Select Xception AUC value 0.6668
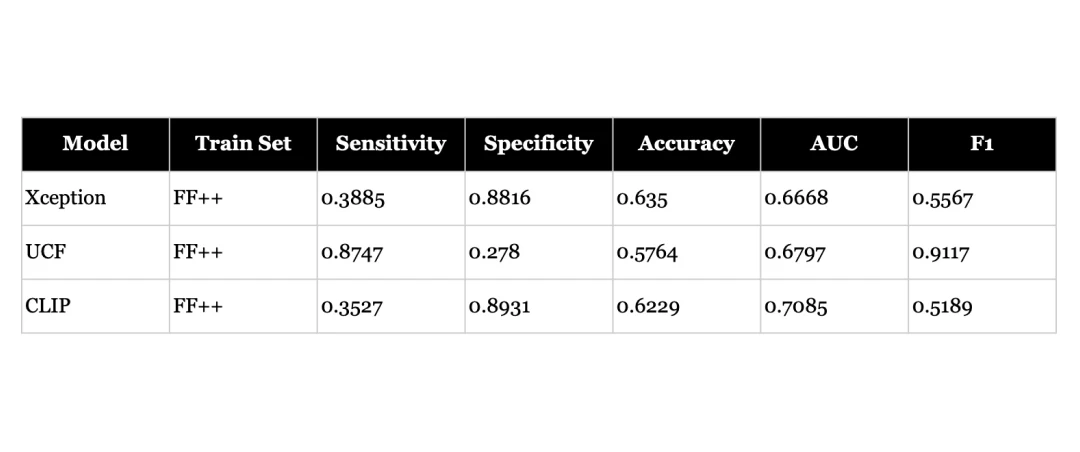The width and height of the screenshot is (1080, 452). point(796,199)
